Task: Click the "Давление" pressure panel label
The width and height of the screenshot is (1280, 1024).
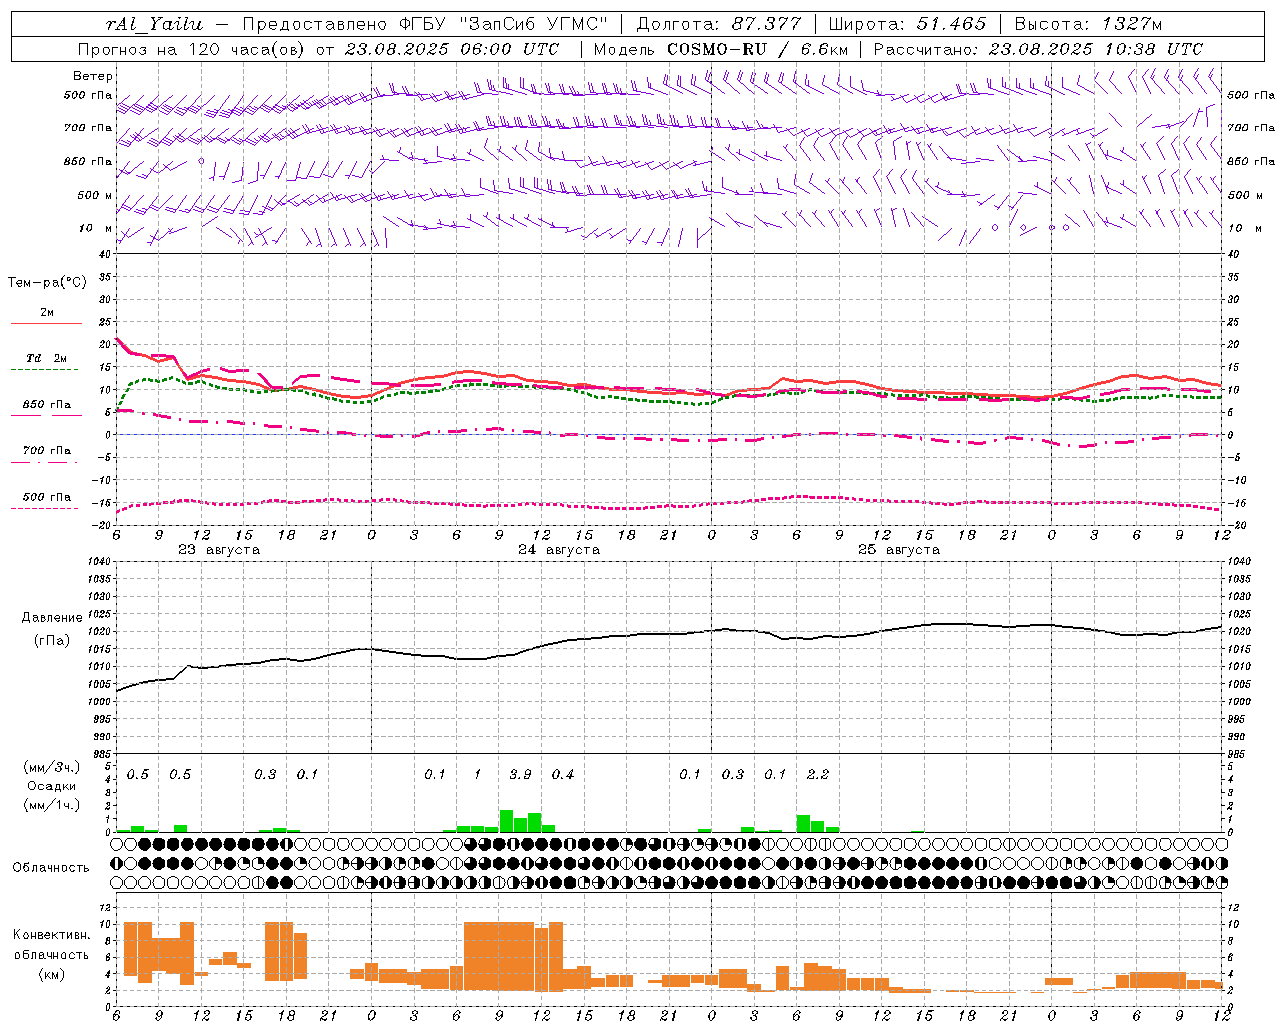Action: point(52,618)
